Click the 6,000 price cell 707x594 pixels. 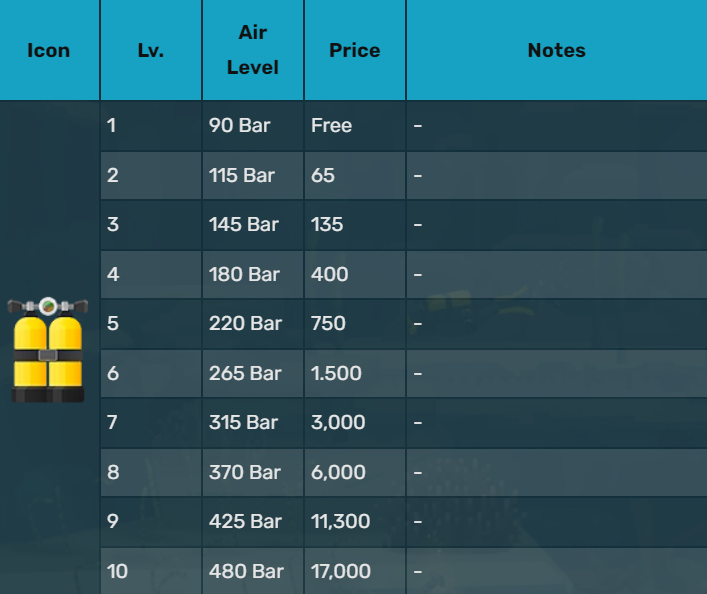(x=338, y=472)
